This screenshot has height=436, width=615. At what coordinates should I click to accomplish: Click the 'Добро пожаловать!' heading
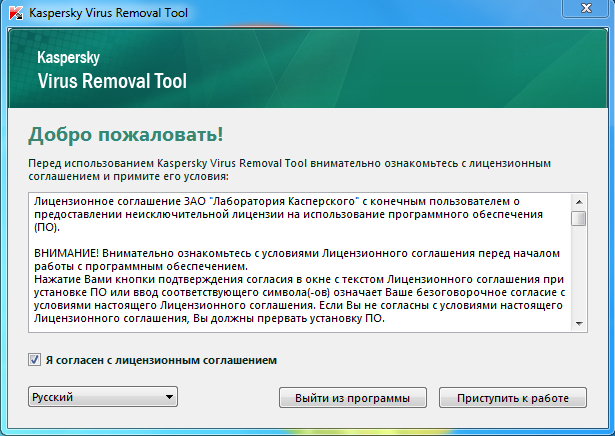point(126,134)
